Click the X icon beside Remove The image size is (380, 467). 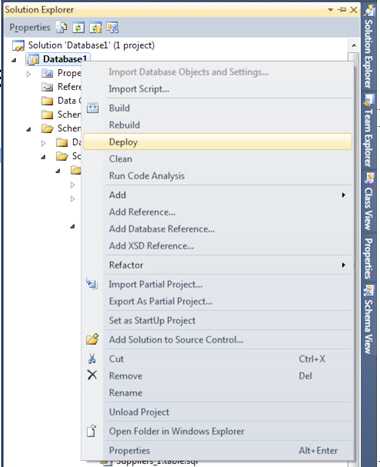pyautogui.click(x=92, y=375)
